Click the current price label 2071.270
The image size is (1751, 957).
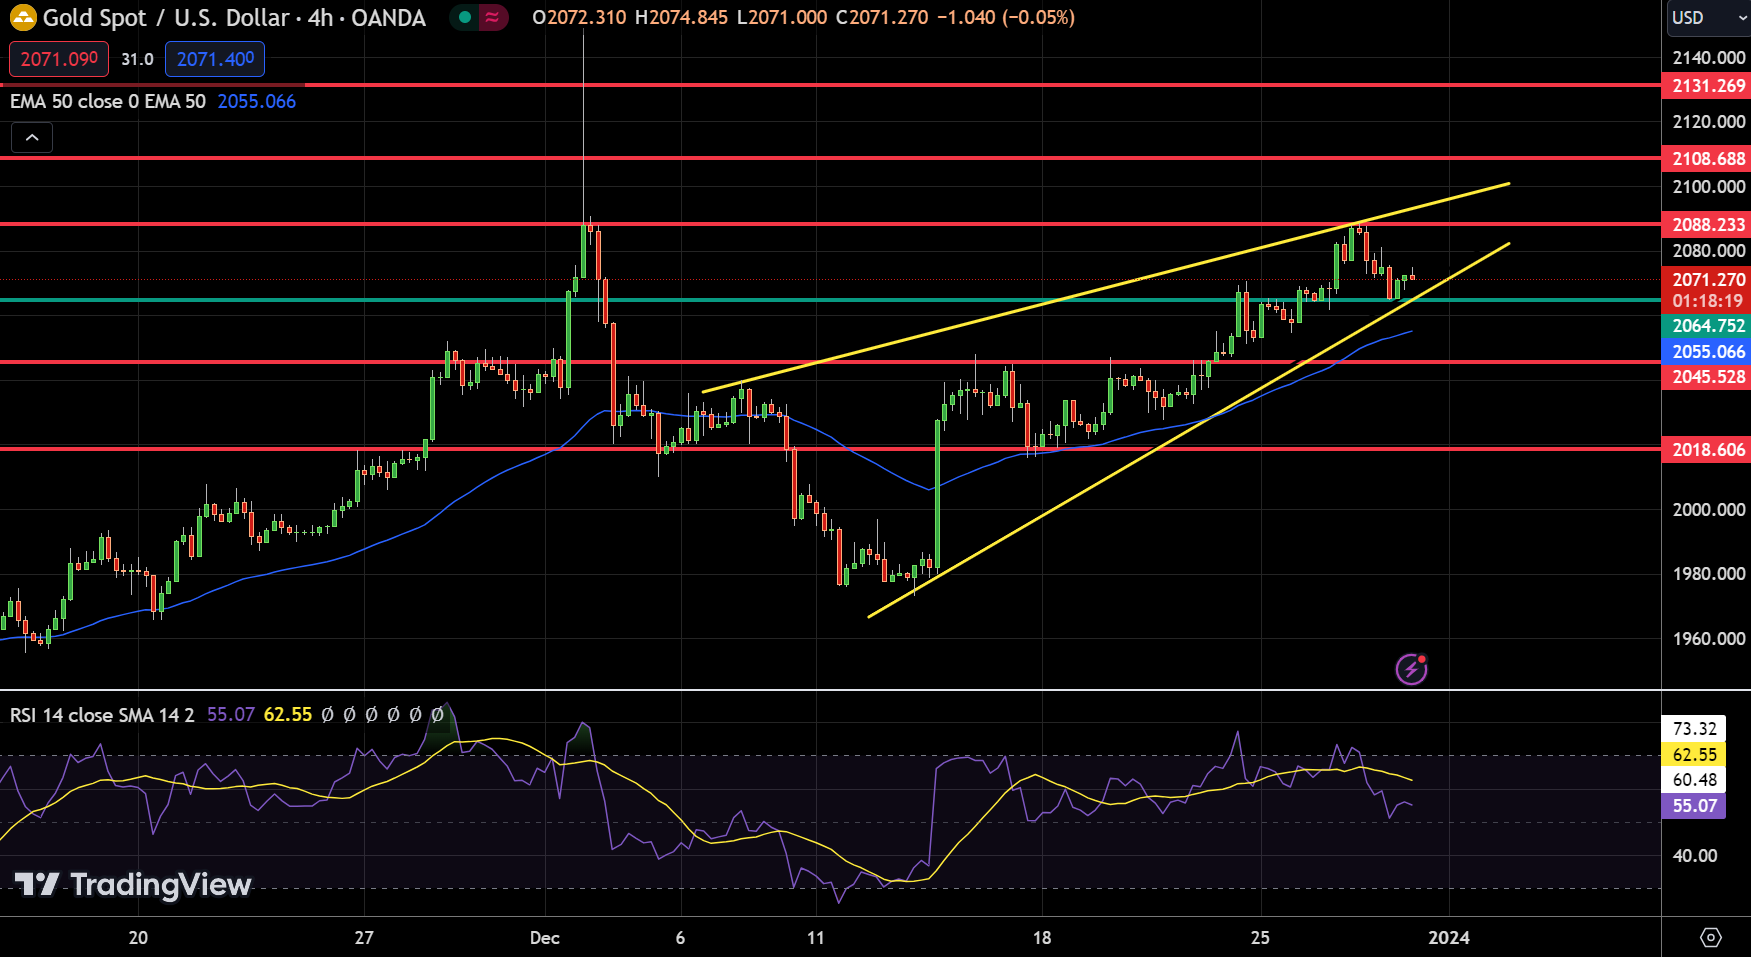point(1706,280)
